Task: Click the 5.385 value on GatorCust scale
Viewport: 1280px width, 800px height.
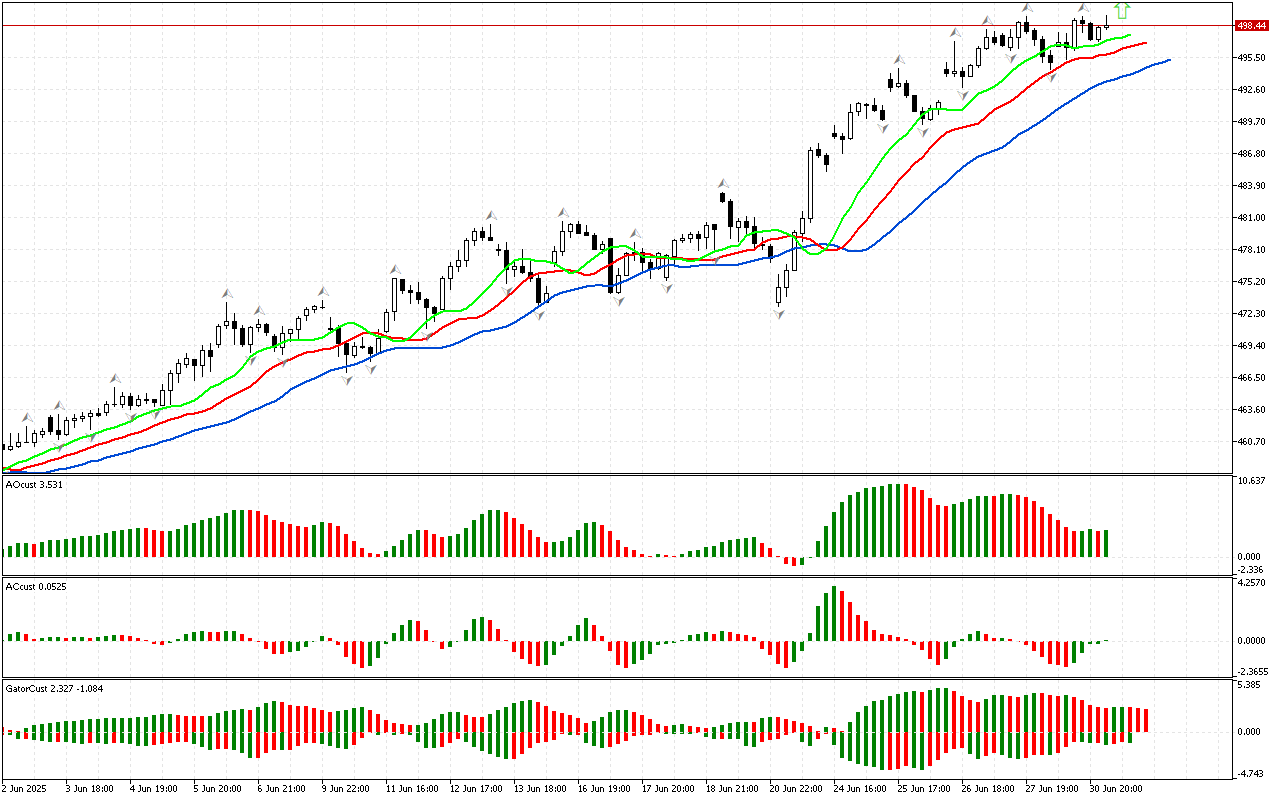Action: [x=1251, y=685]
